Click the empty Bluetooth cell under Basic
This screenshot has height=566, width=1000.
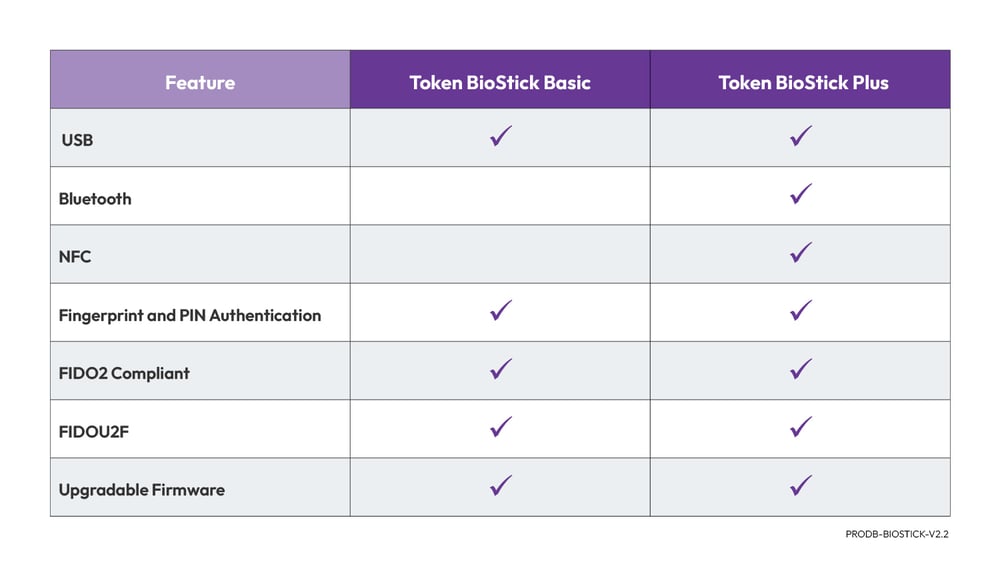(500, 196)
